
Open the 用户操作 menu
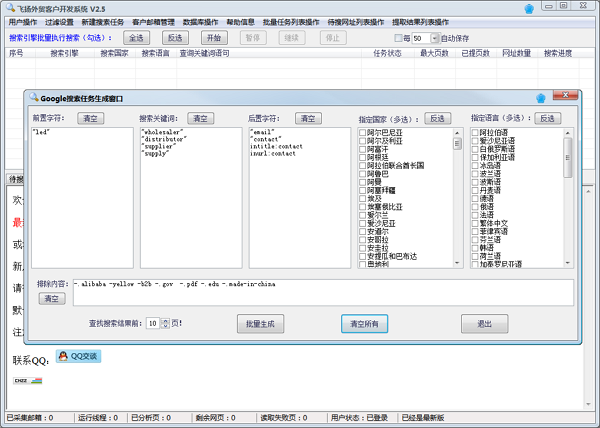coord(23,22)
